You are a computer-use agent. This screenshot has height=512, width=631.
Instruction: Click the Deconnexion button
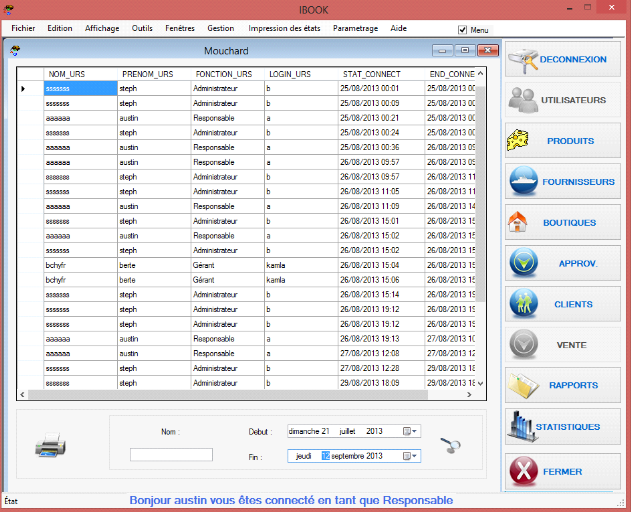(x=563, y=60)
